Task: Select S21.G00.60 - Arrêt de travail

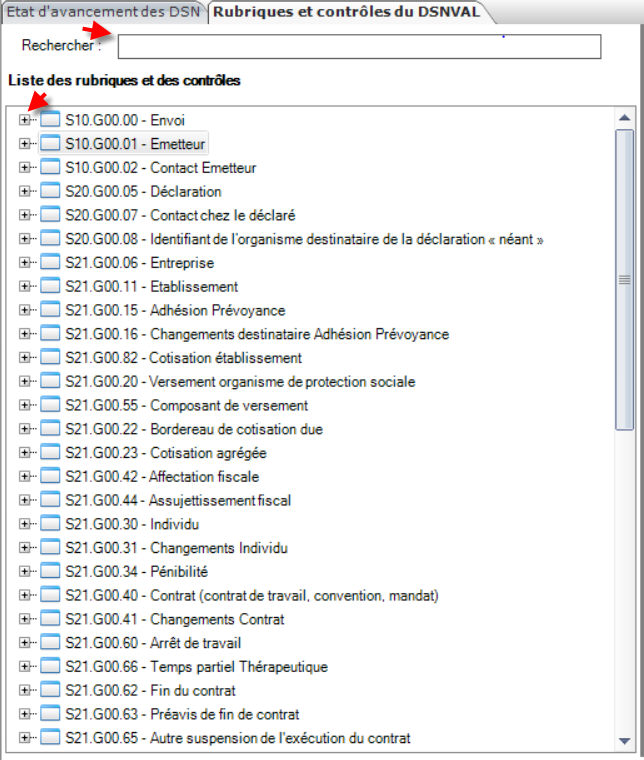Action: click(153, 643)
